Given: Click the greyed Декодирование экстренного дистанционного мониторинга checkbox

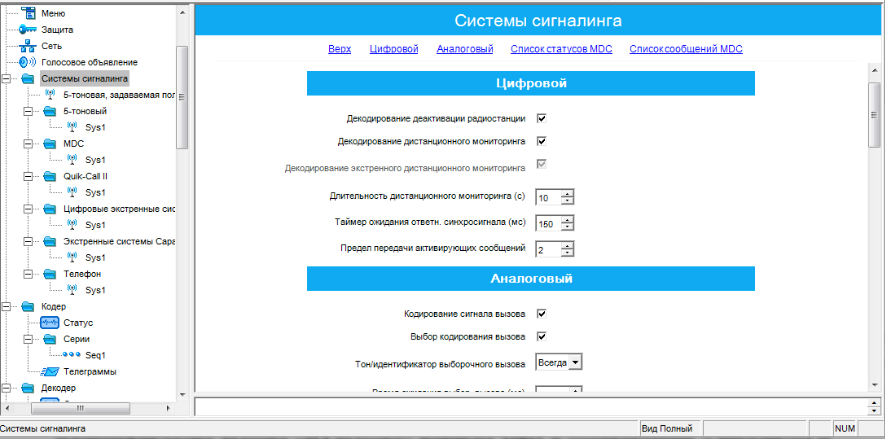Looking at the screenshot, I should pos(542,164).
